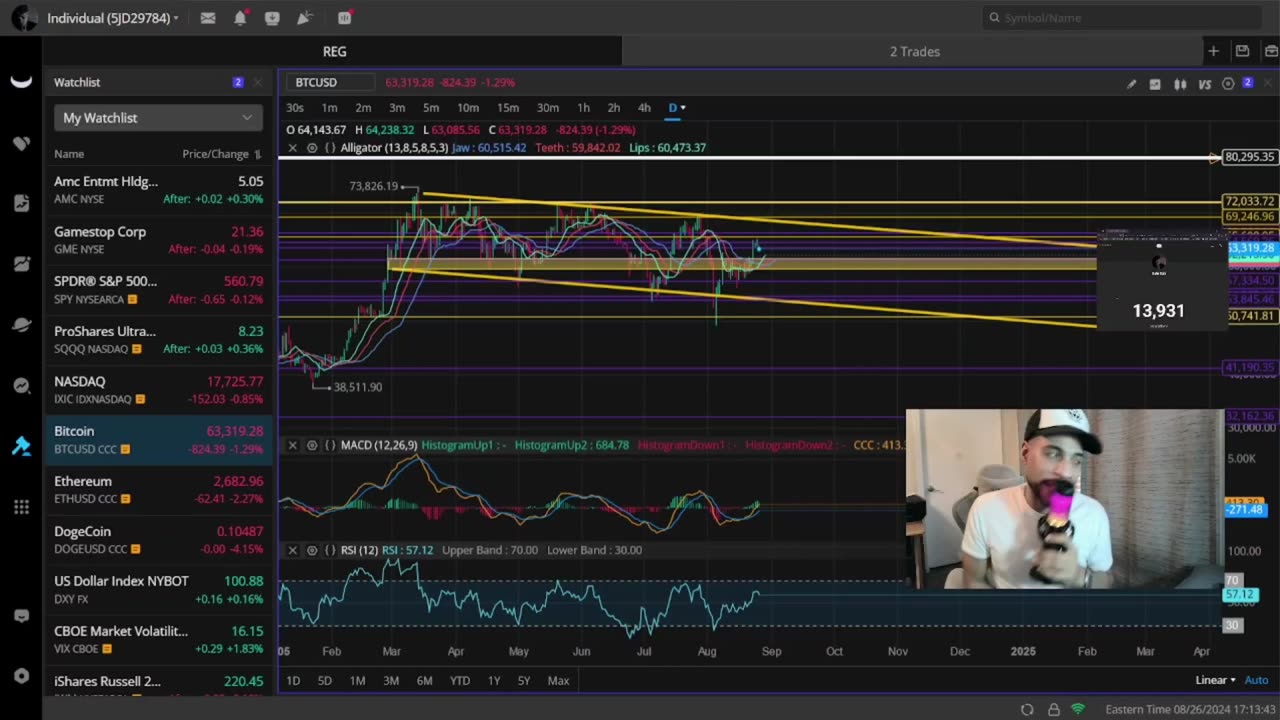
Task: Toggle the Linear scale option
Action: click(1215, 680)
